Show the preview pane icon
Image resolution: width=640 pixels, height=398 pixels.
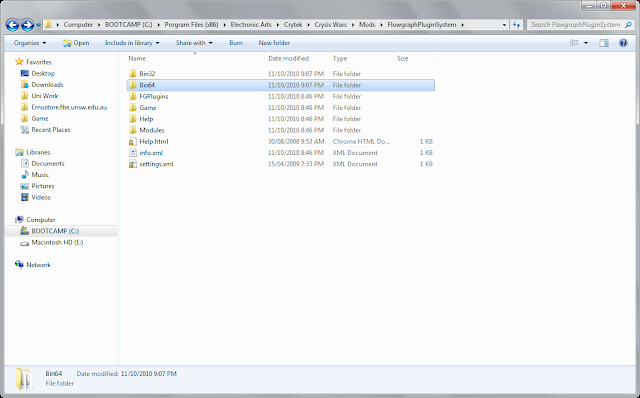pos(604,43)
